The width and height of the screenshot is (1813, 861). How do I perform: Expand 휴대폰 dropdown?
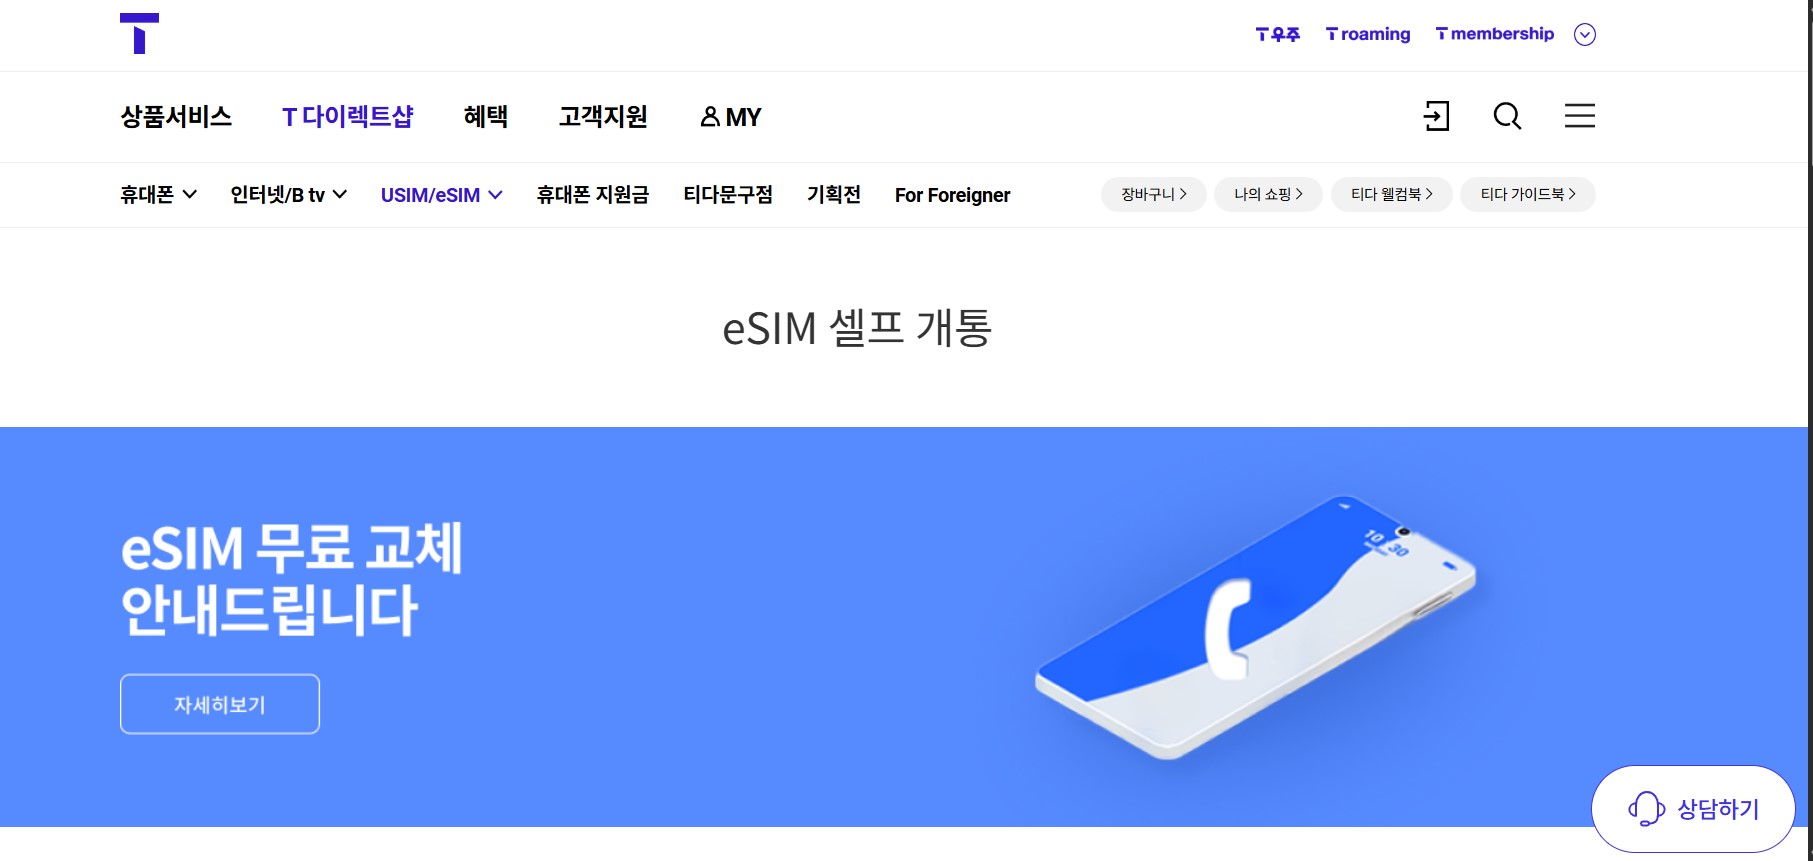pos(158,195)
